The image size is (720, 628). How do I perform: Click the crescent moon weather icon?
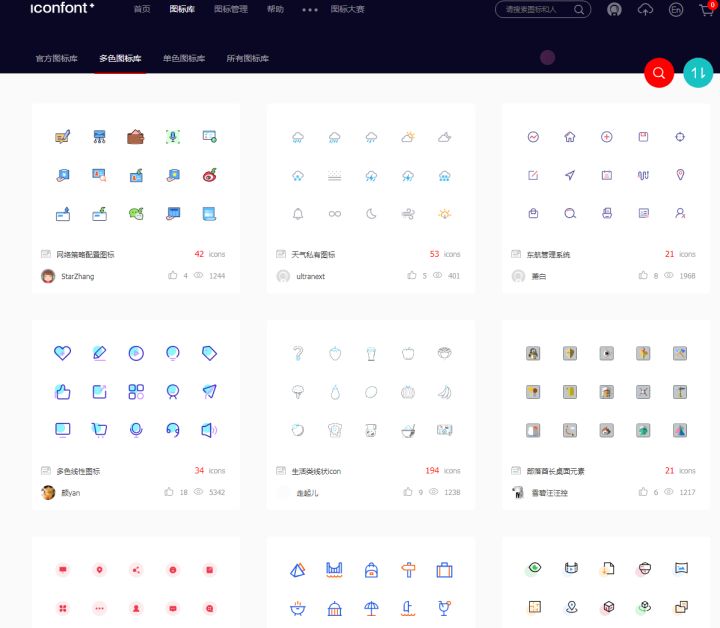pyautogui.click(x=371, y=213)
